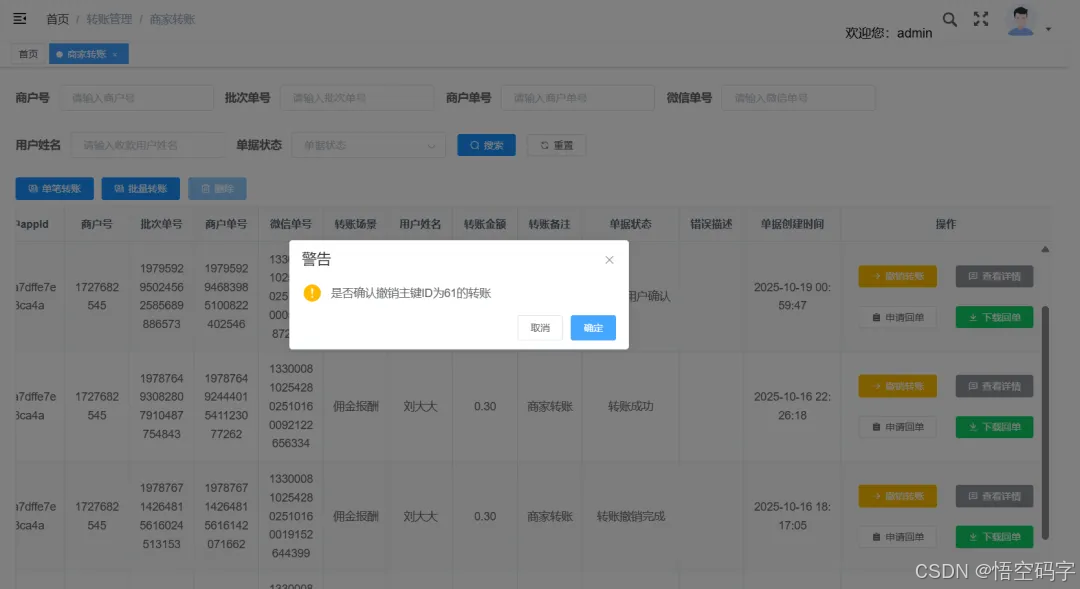Open the header search icon
The width and height of the screenshot is (1080, 589).
point(950,19)
